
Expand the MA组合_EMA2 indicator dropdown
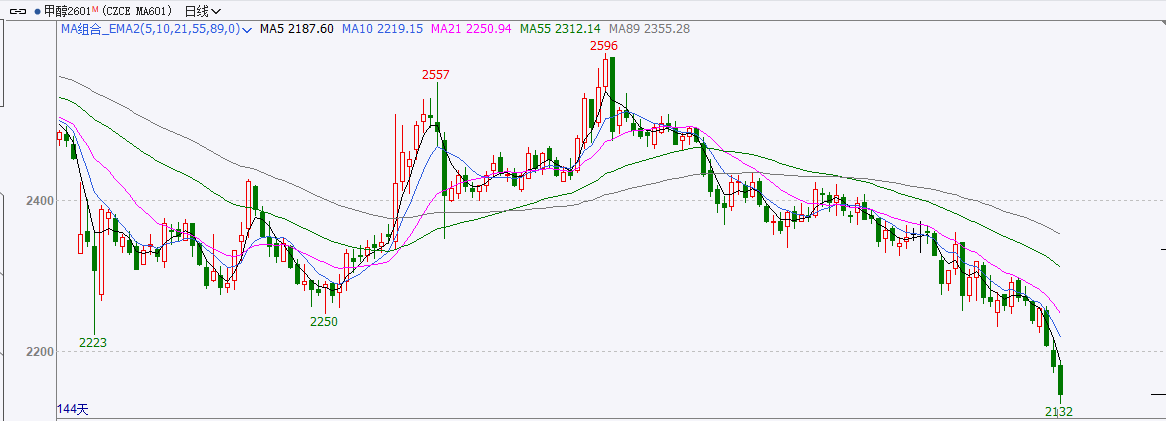tap(247, 30)
